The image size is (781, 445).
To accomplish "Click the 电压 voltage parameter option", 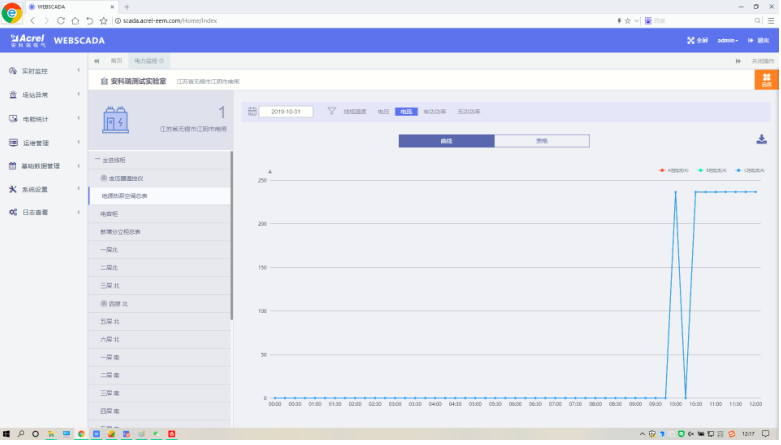I will pyautogui.click(x=383, y=112).
